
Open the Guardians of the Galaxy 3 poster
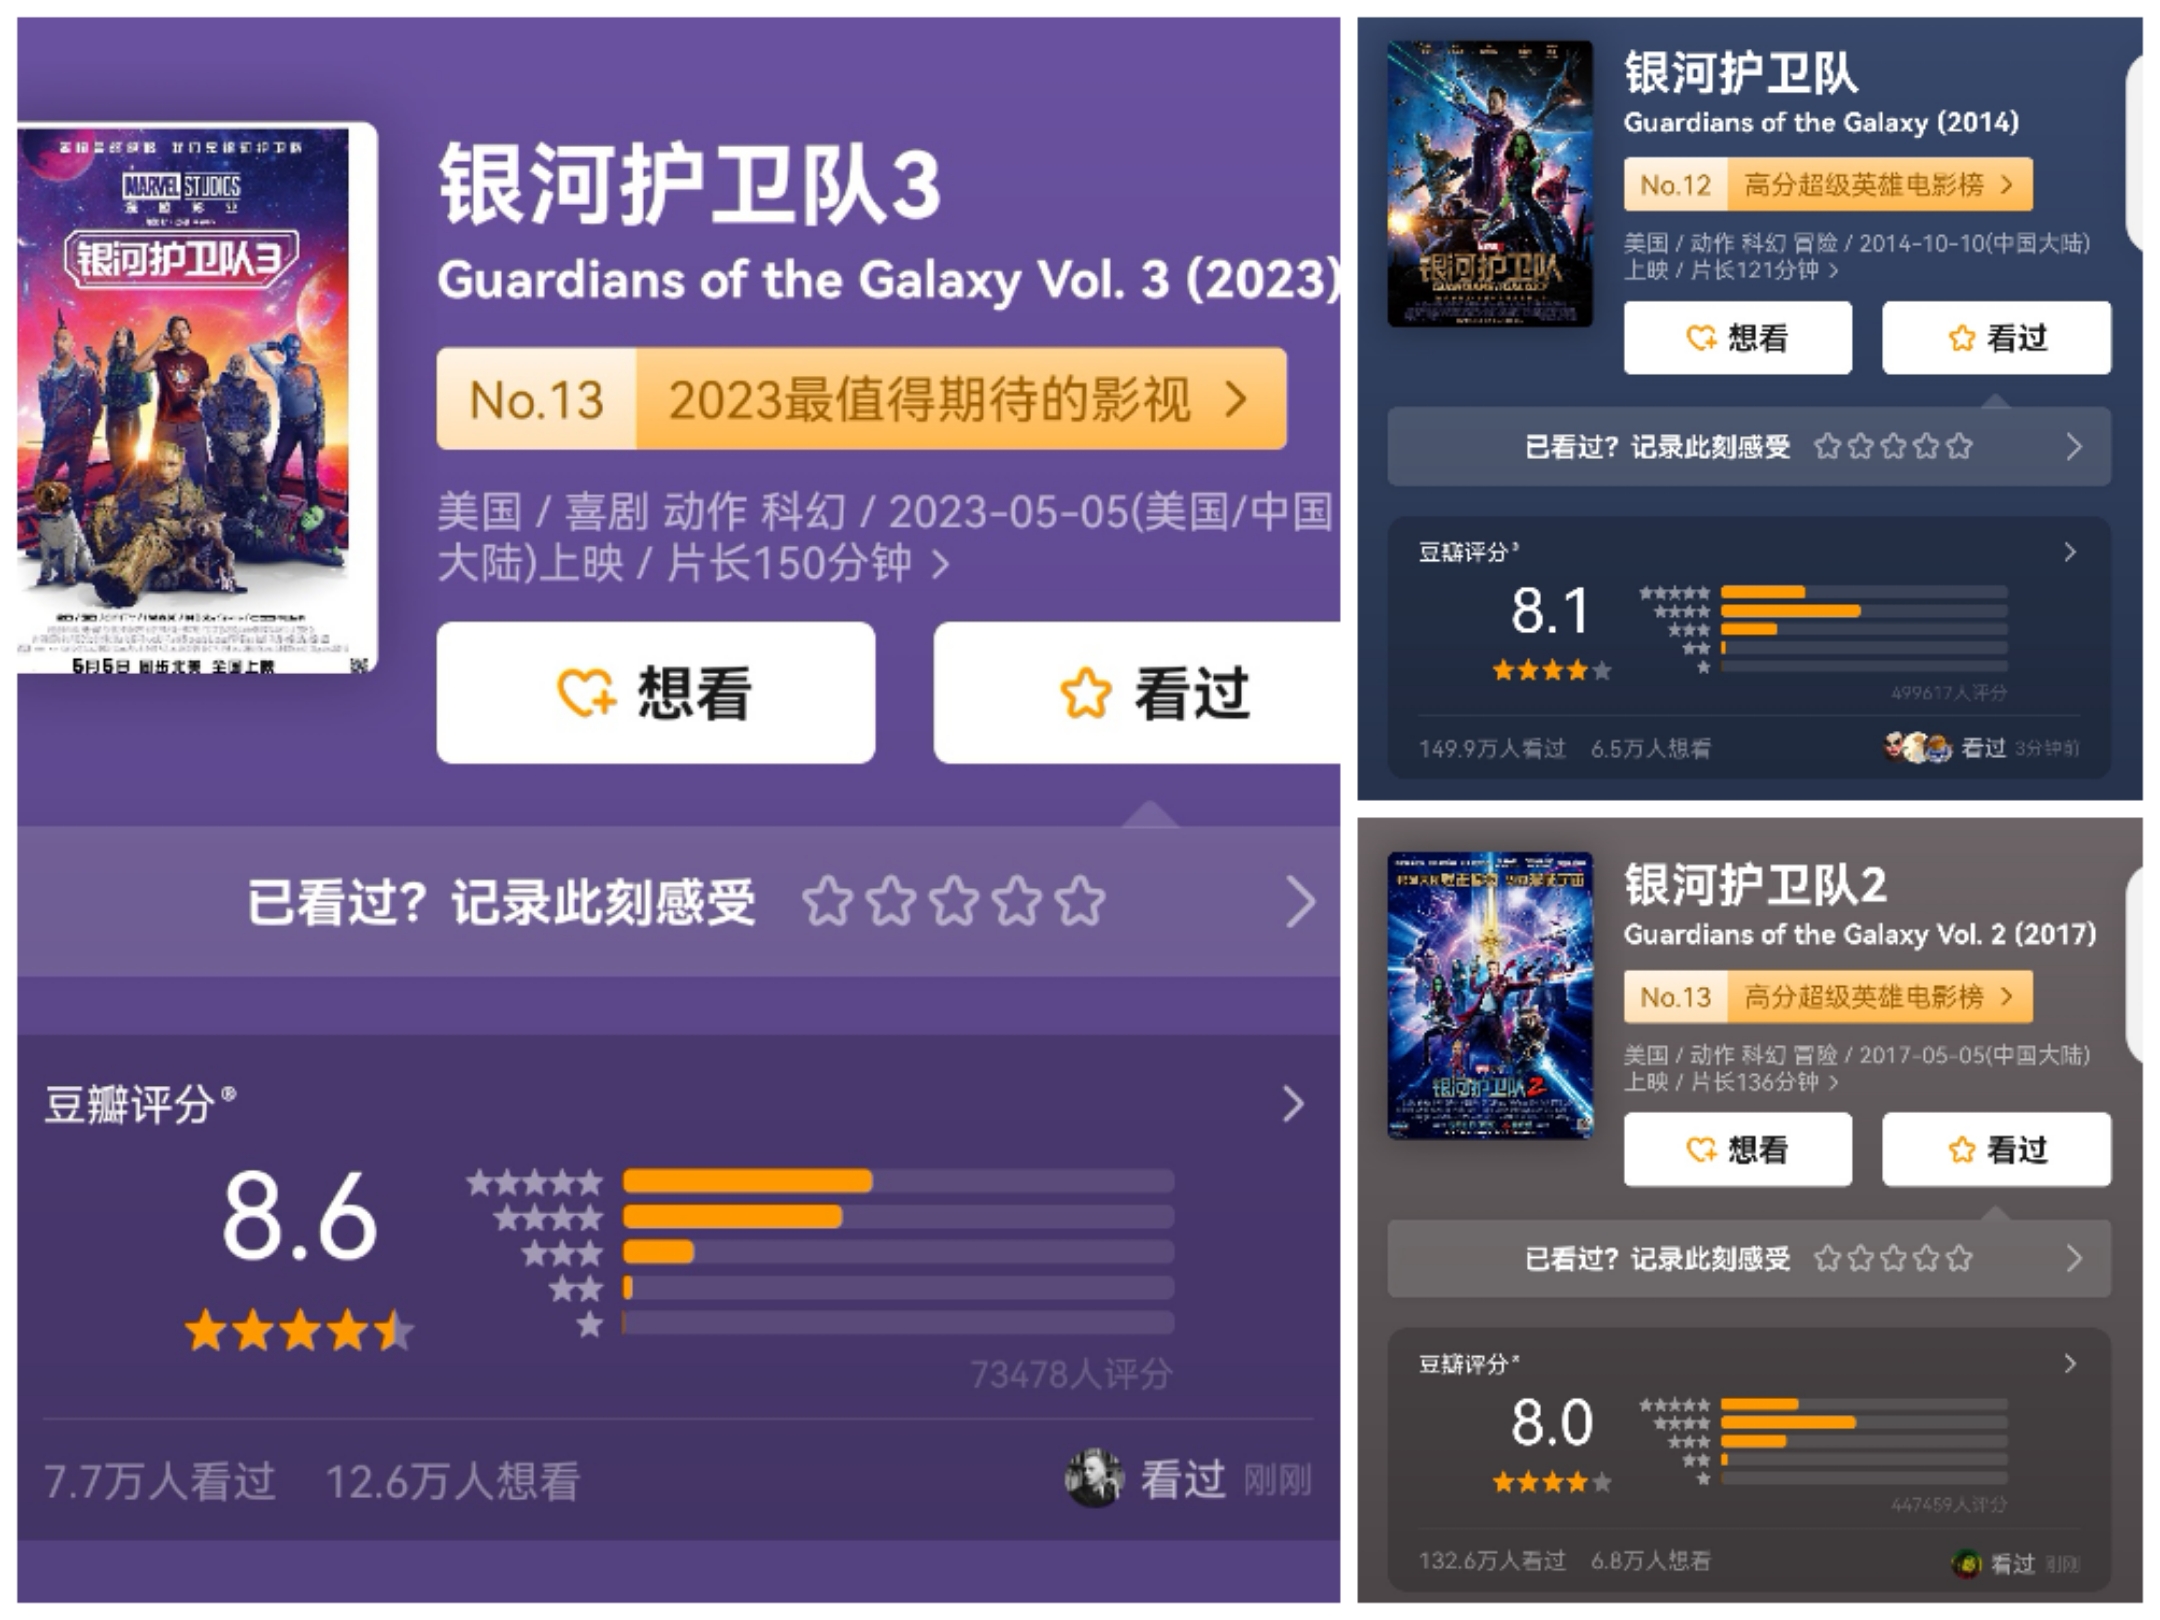[196, 398]
